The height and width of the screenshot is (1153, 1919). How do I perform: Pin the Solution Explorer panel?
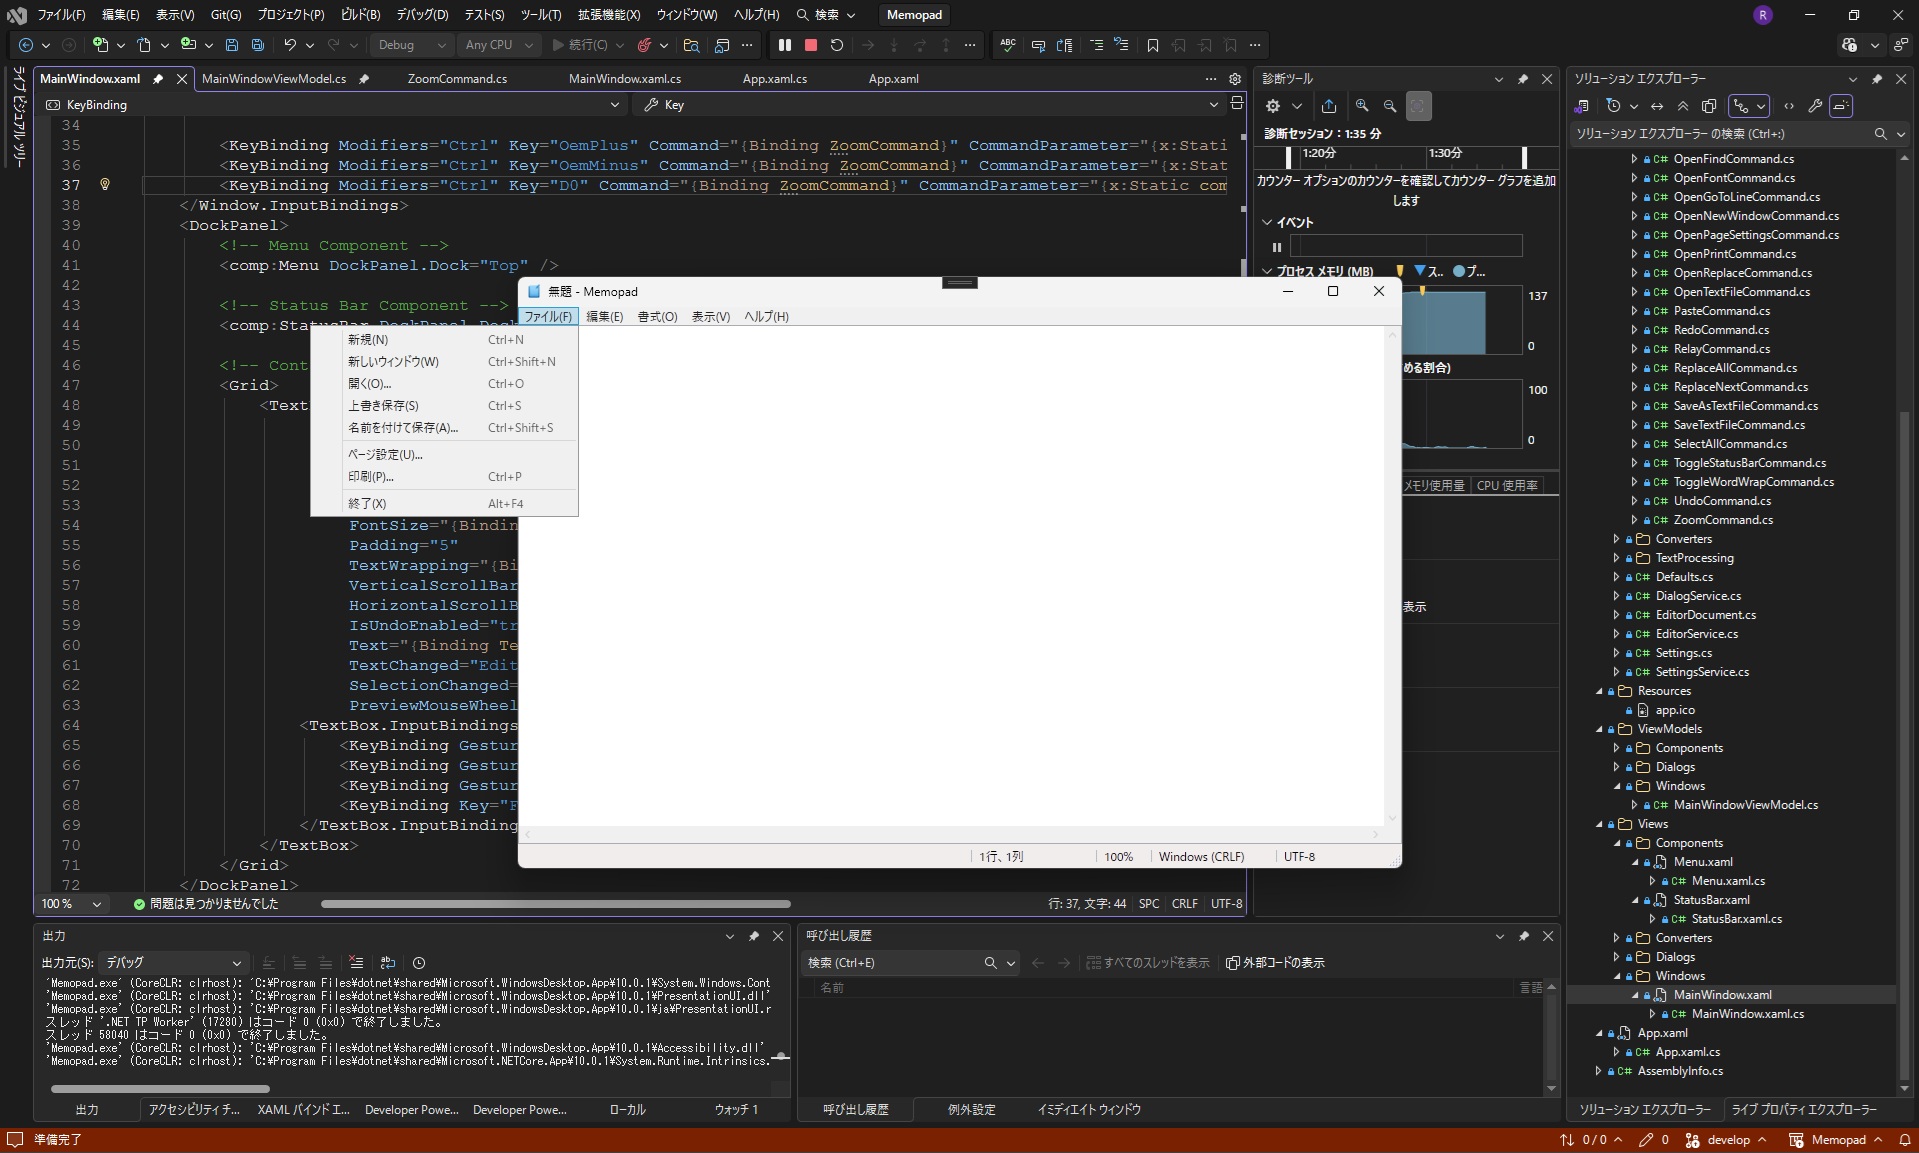pyautogui.click(x=1877, y=78)
